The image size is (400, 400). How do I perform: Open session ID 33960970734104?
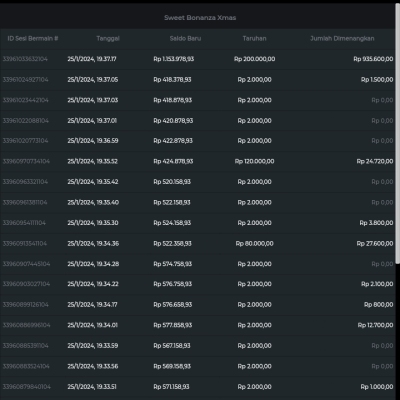26,161
